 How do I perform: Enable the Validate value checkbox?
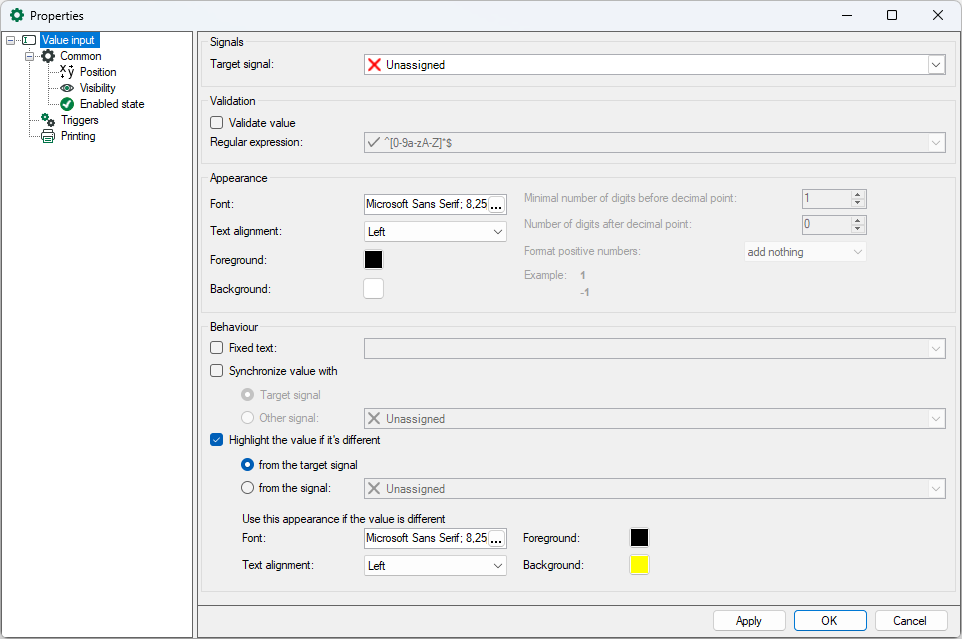(x=217, y=123)
